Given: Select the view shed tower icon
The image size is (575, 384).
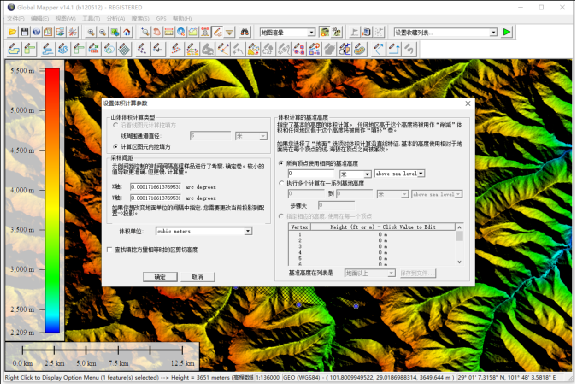Looking at the screenshot, I should [x=205, y=32].
